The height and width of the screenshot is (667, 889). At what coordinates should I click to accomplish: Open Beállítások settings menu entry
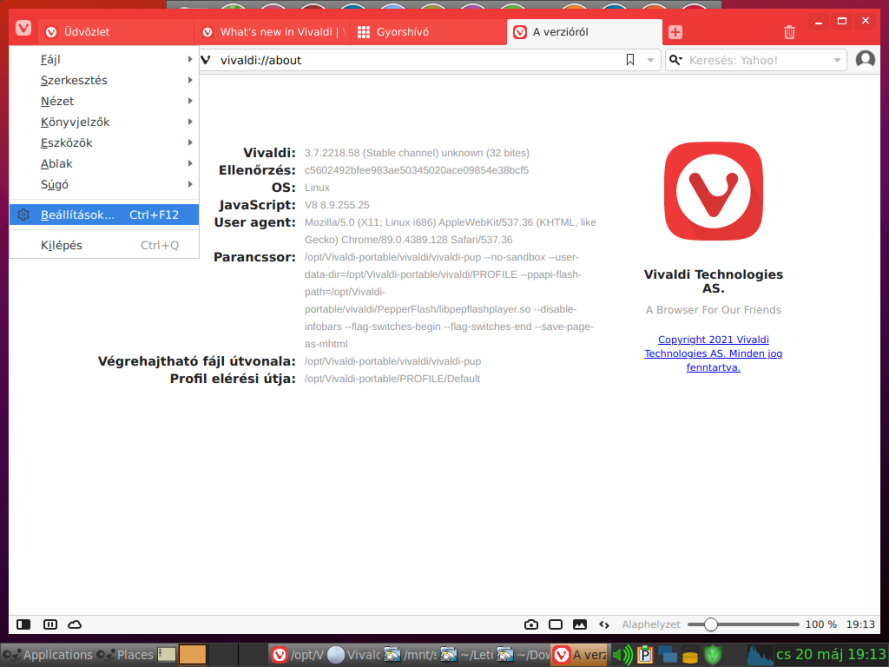104,215
